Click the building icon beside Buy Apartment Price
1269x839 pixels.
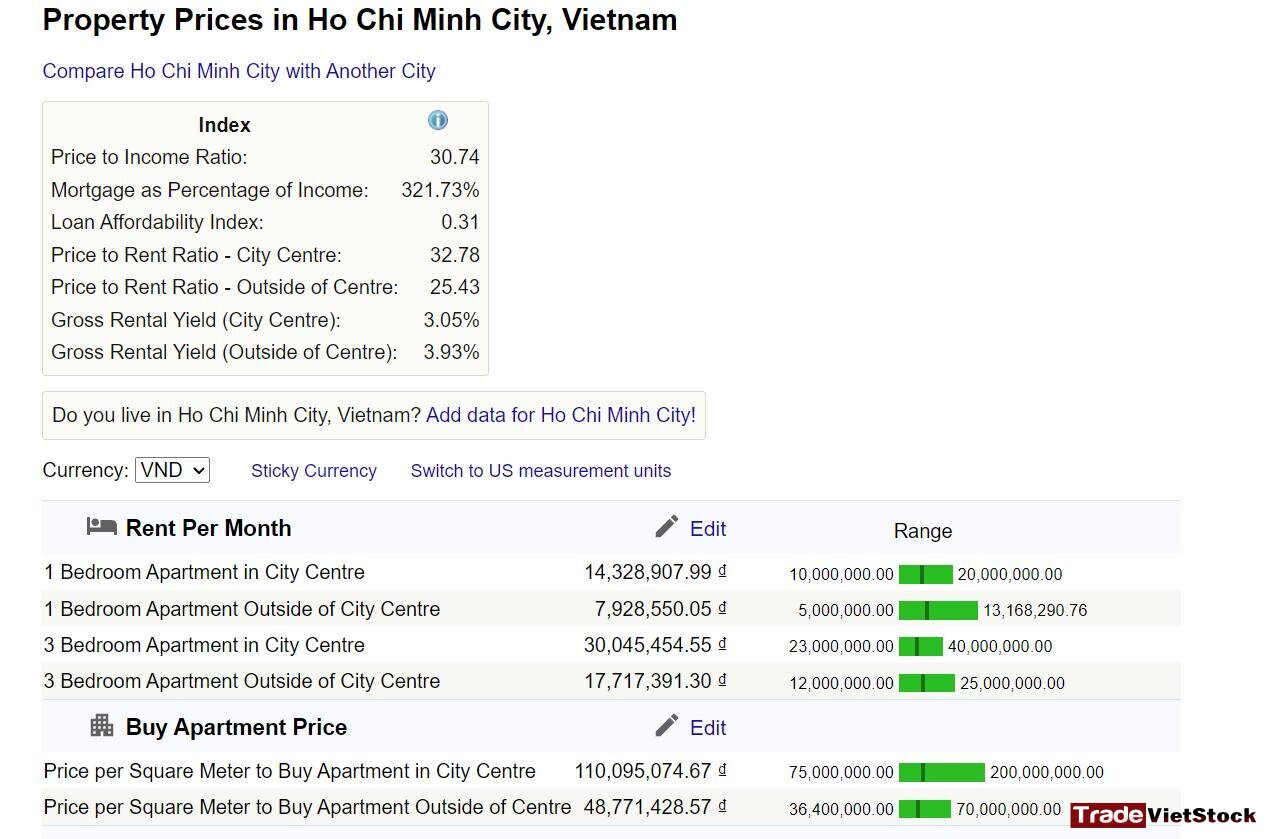pyautogui.click(x=102, y=726)
